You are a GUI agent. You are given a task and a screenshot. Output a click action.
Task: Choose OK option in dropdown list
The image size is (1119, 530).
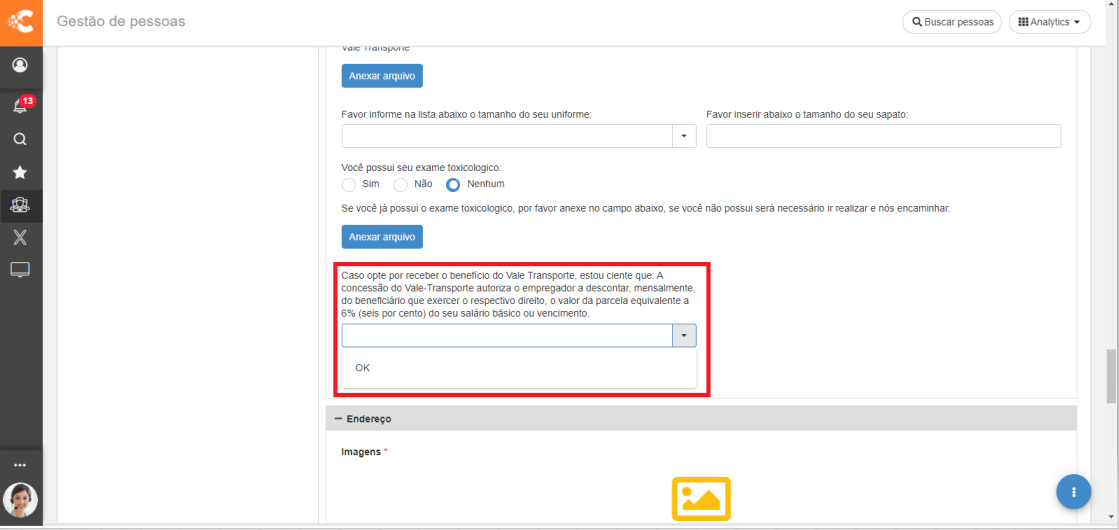coord(363,368)
